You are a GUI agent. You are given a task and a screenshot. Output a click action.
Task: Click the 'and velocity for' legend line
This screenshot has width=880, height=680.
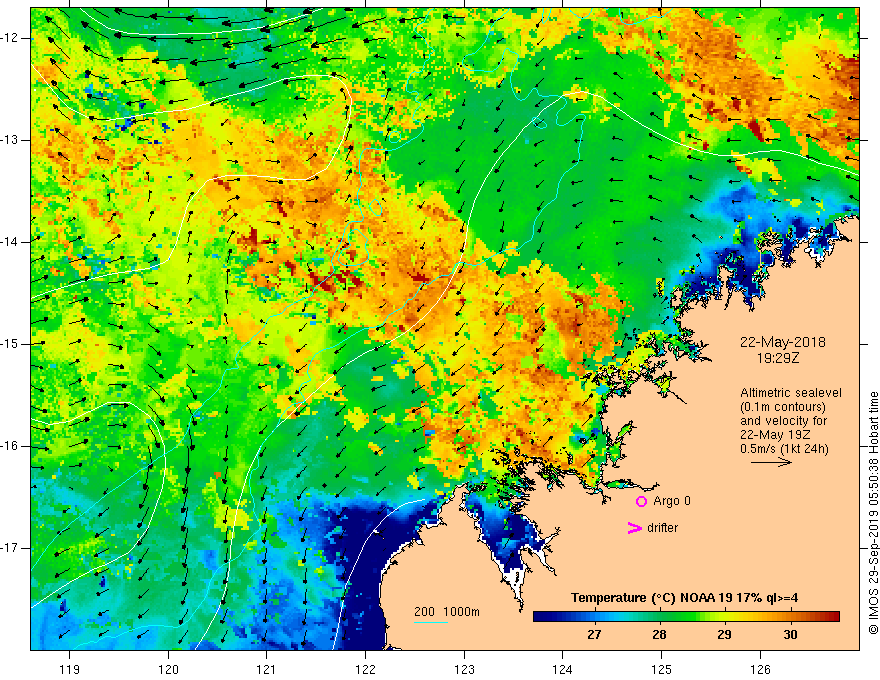[x=783, y=421]
